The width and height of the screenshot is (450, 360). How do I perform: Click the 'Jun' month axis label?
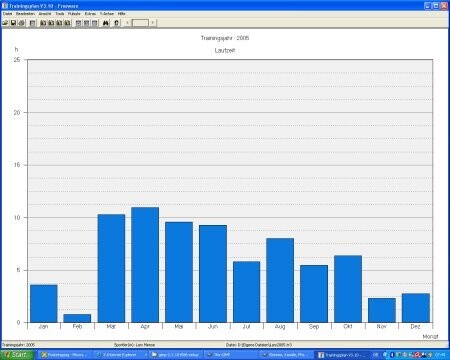coord(213,327)
